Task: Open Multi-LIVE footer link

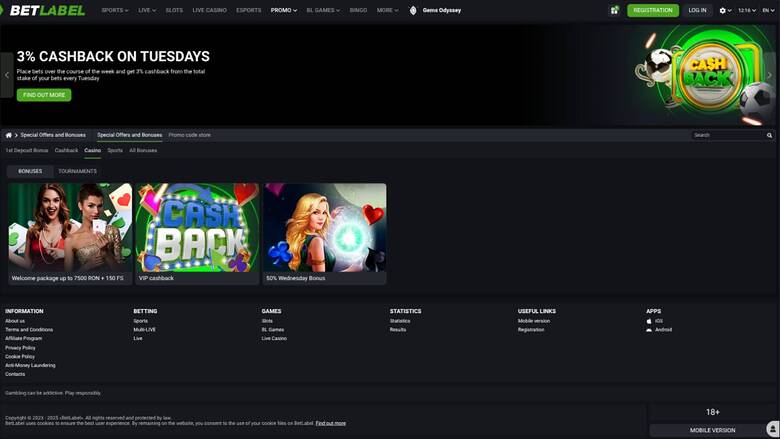Action: pyautogui.click(x=144, y=330)
